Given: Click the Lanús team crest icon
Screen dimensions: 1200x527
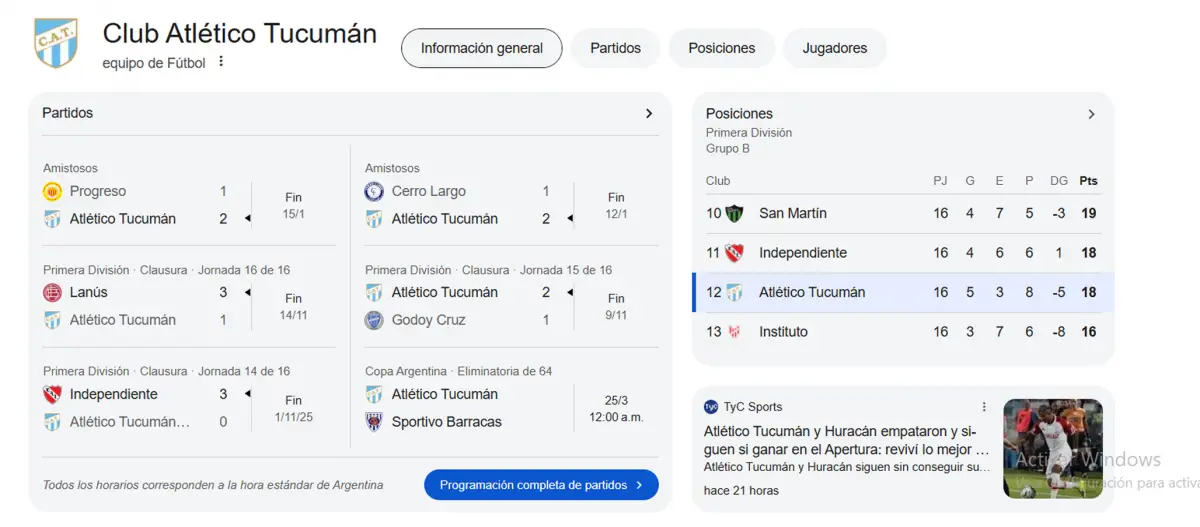Looking at the screenshot, I should pos(53,293).
